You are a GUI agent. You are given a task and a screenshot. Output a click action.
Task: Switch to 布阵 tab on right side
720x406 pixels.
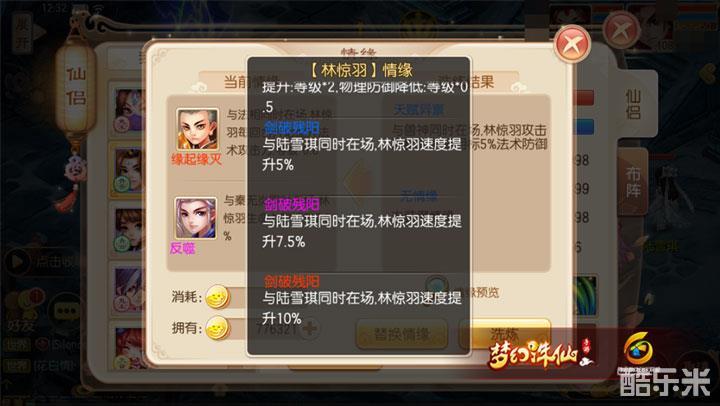point(633,181)
